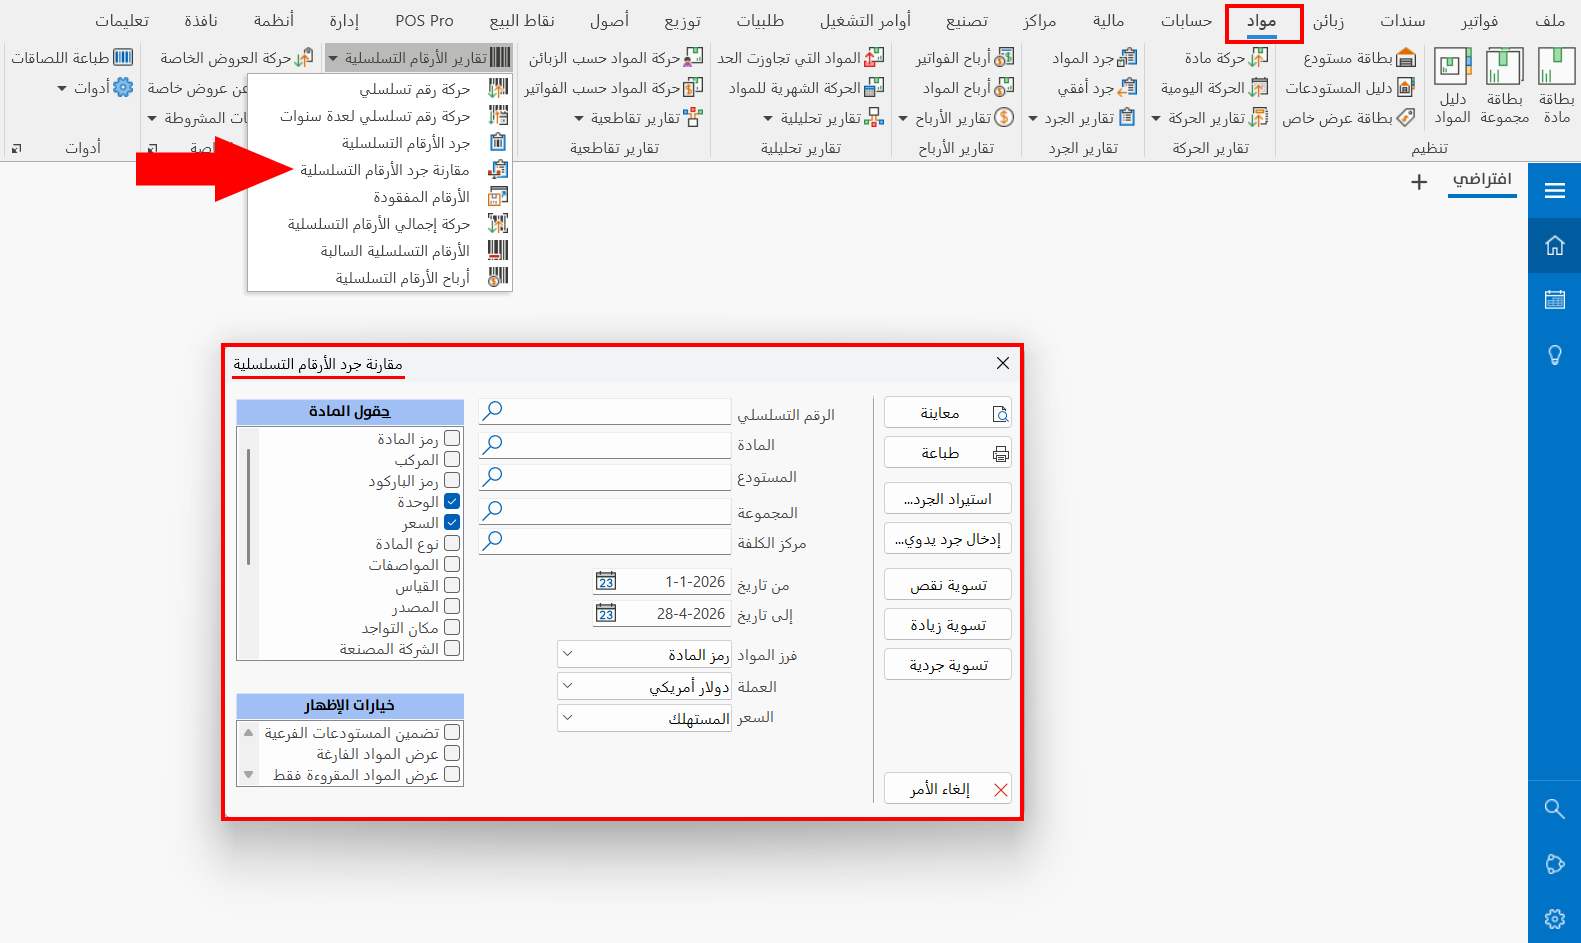
Task: Switch to فواتير tab
Action: click(1479, 21)
